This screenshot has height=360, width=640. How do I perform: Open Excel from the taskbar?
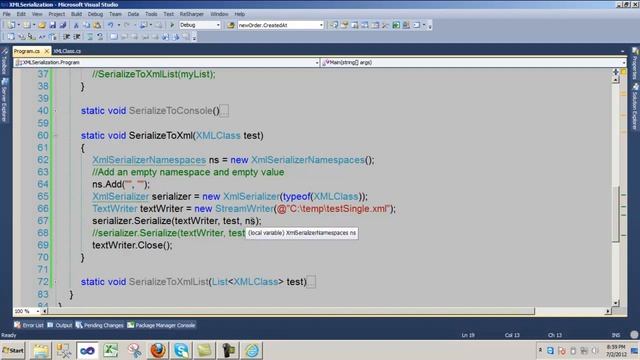pos(111,350)
